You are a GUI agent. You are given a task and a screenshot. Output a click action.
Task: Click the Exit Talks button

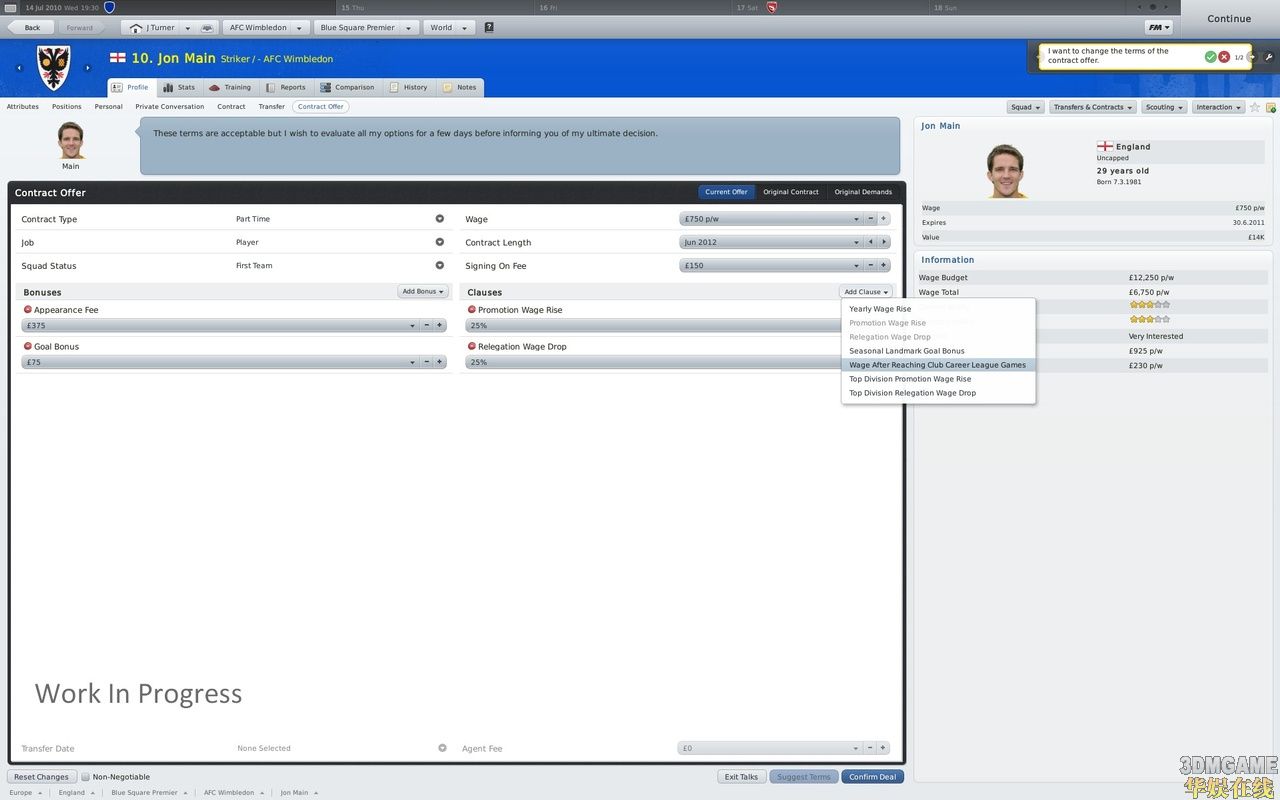[741, 777]
